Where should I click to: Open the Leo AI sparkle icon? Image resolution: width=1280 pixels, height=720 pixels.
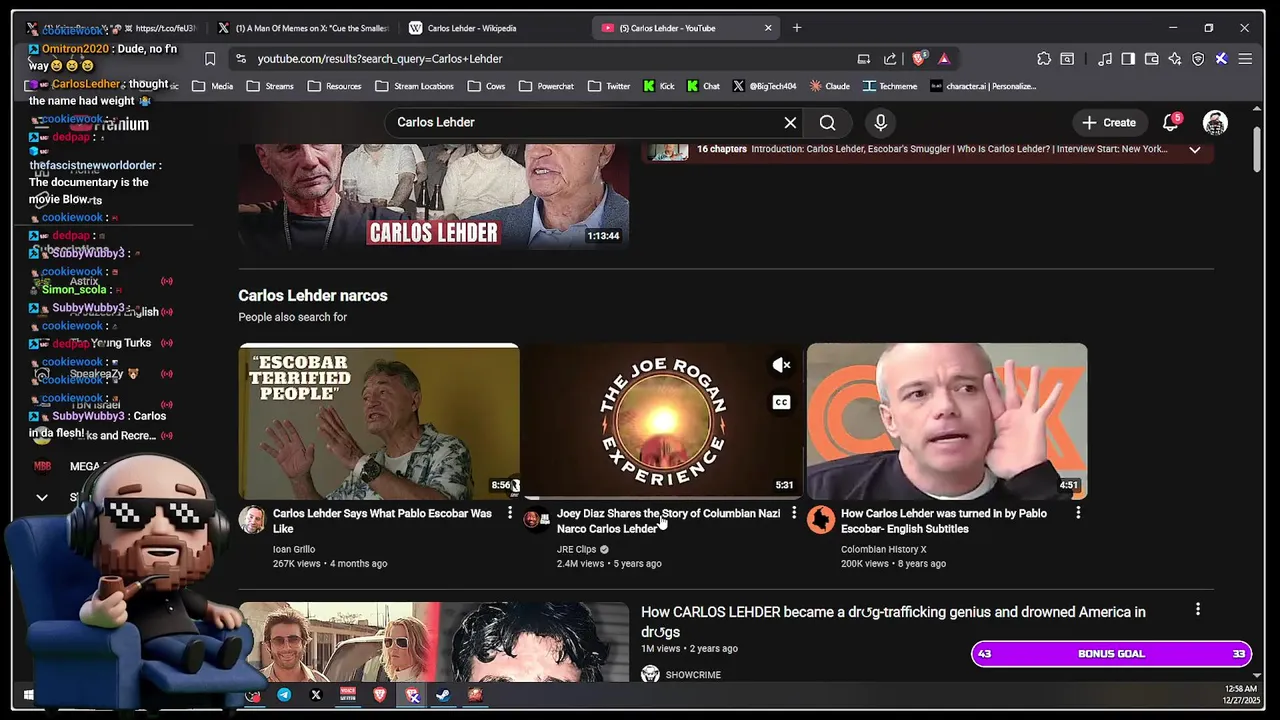coord(1175,59)
